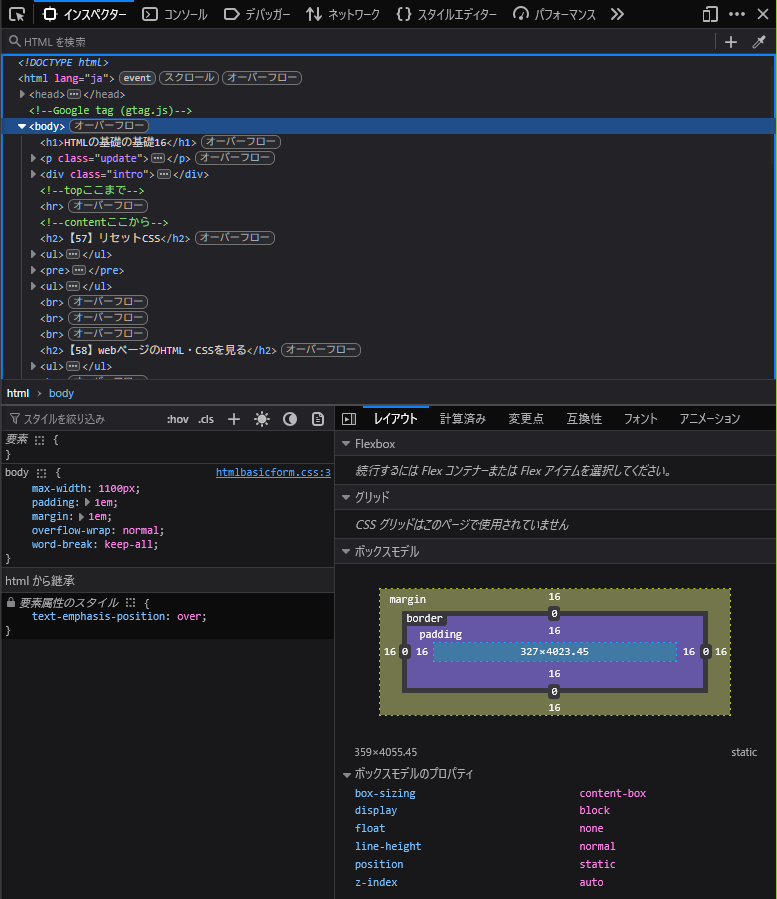Click the スクロール badge on html
Image resolution: width=777 pixels, height=899 pixels.
coord(189,77)
